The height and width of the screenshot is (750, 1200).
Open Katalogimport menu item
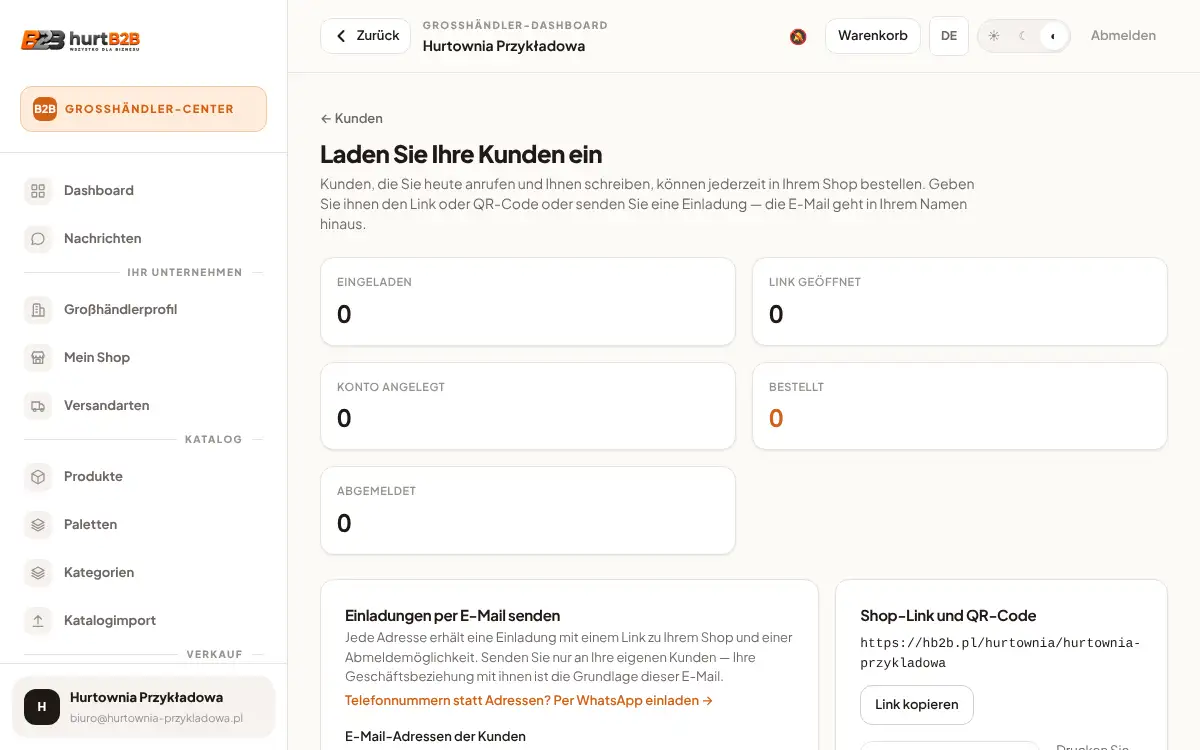[143, 621]
